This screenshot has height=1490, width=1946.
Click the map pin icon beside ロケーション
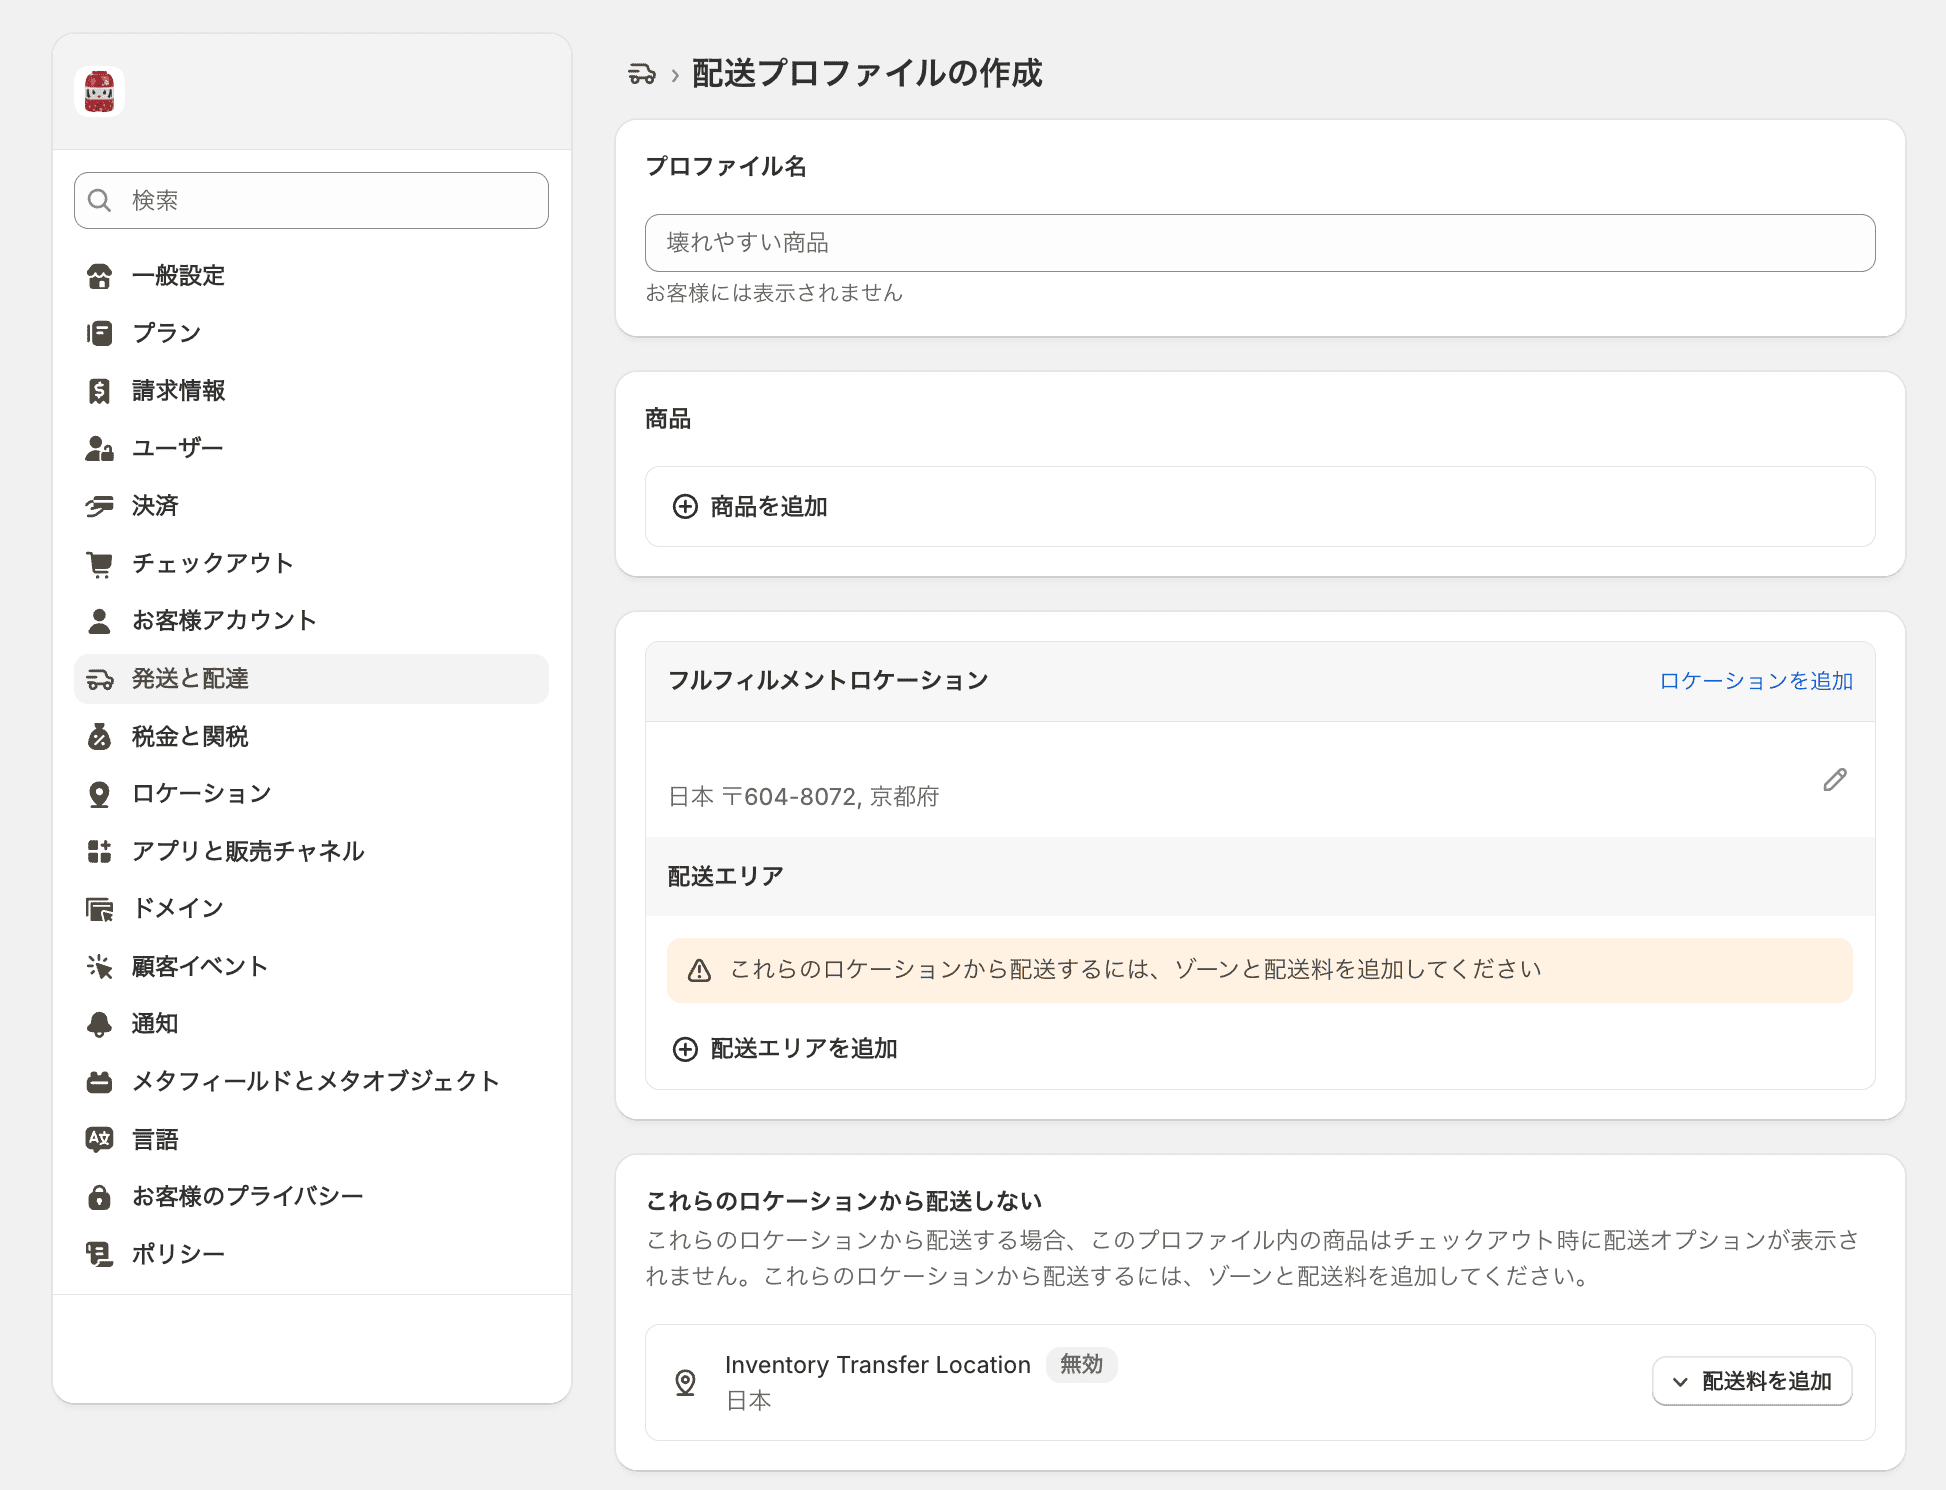(100, 793)
